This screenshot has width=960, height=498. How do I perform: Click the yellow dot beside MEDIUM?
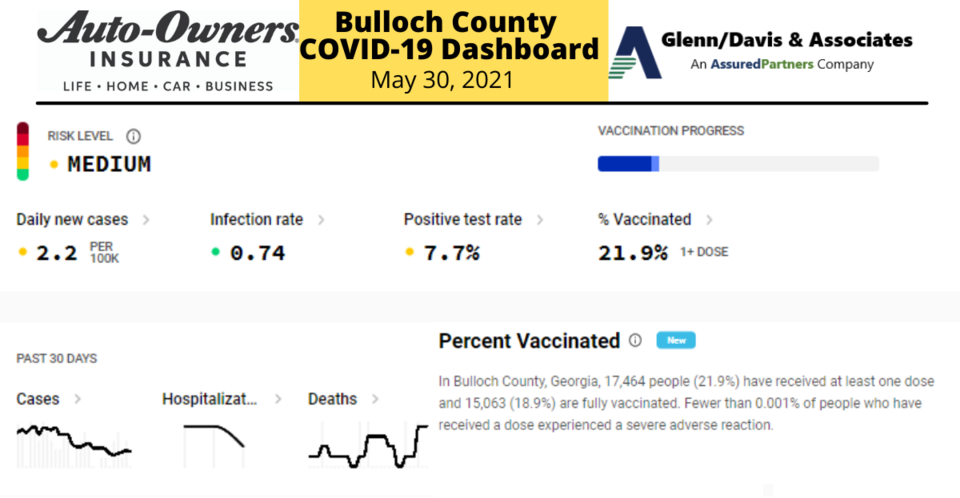click(x=54, y=164)
